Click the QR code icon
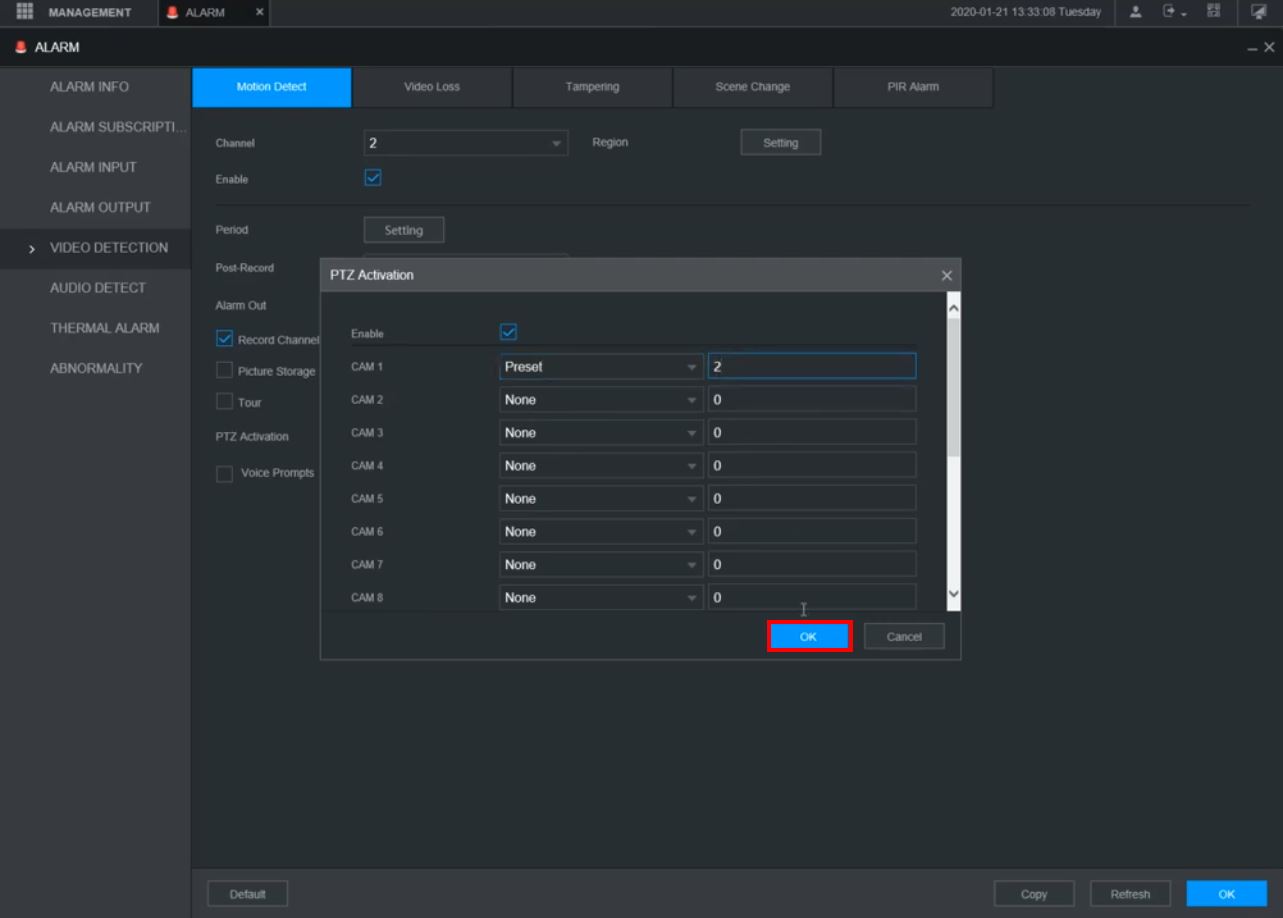The width and height of the screenshot is (1283, 918). [x=1214, y=12]
